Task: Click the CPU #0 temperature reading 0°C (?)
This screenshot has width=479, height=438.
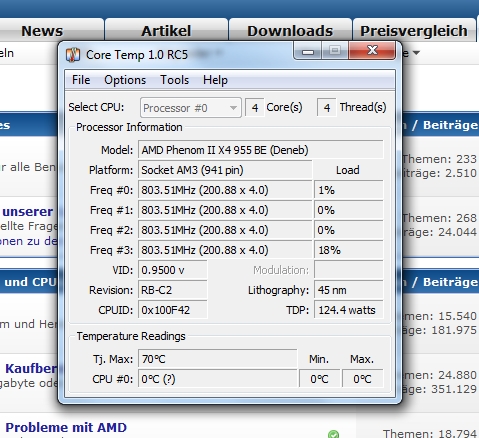Action: tap(218, 379)
